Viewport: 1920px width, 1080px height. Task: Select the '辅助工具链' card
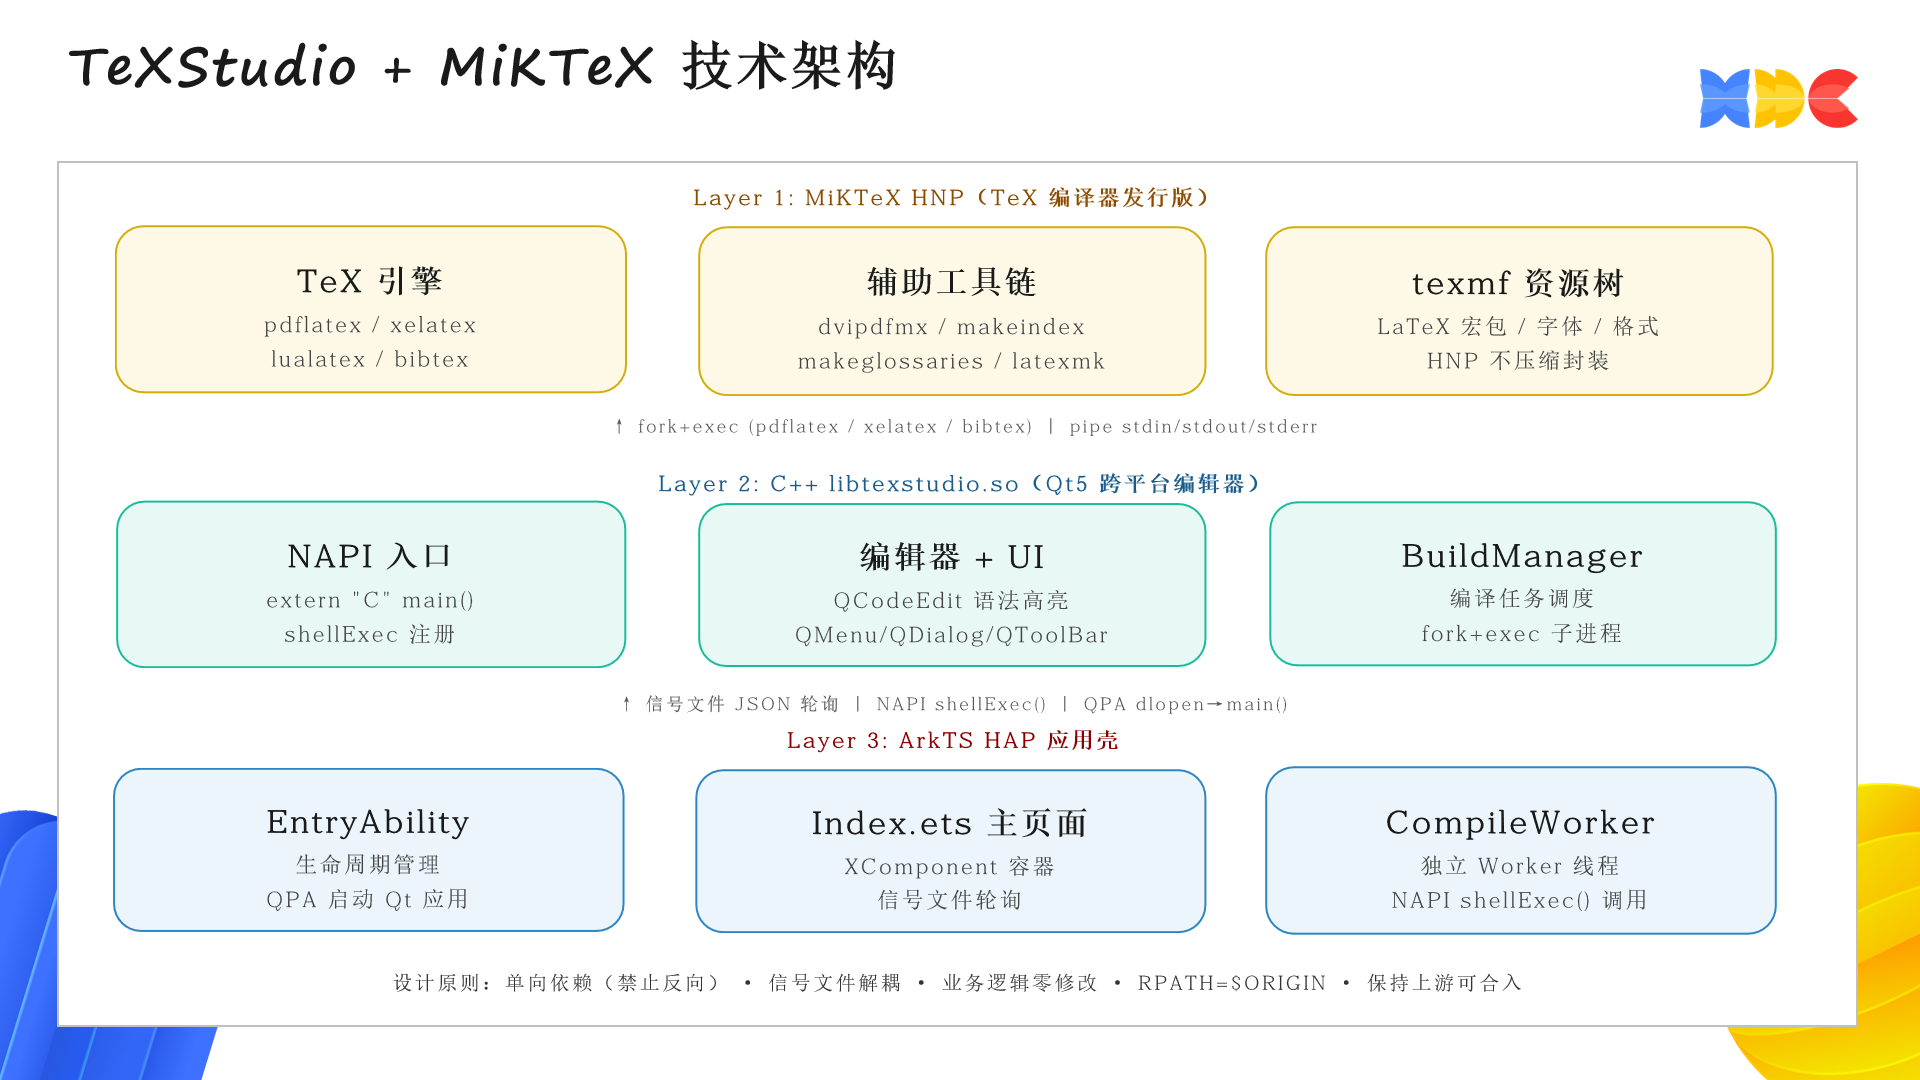(x=952, y=311)
